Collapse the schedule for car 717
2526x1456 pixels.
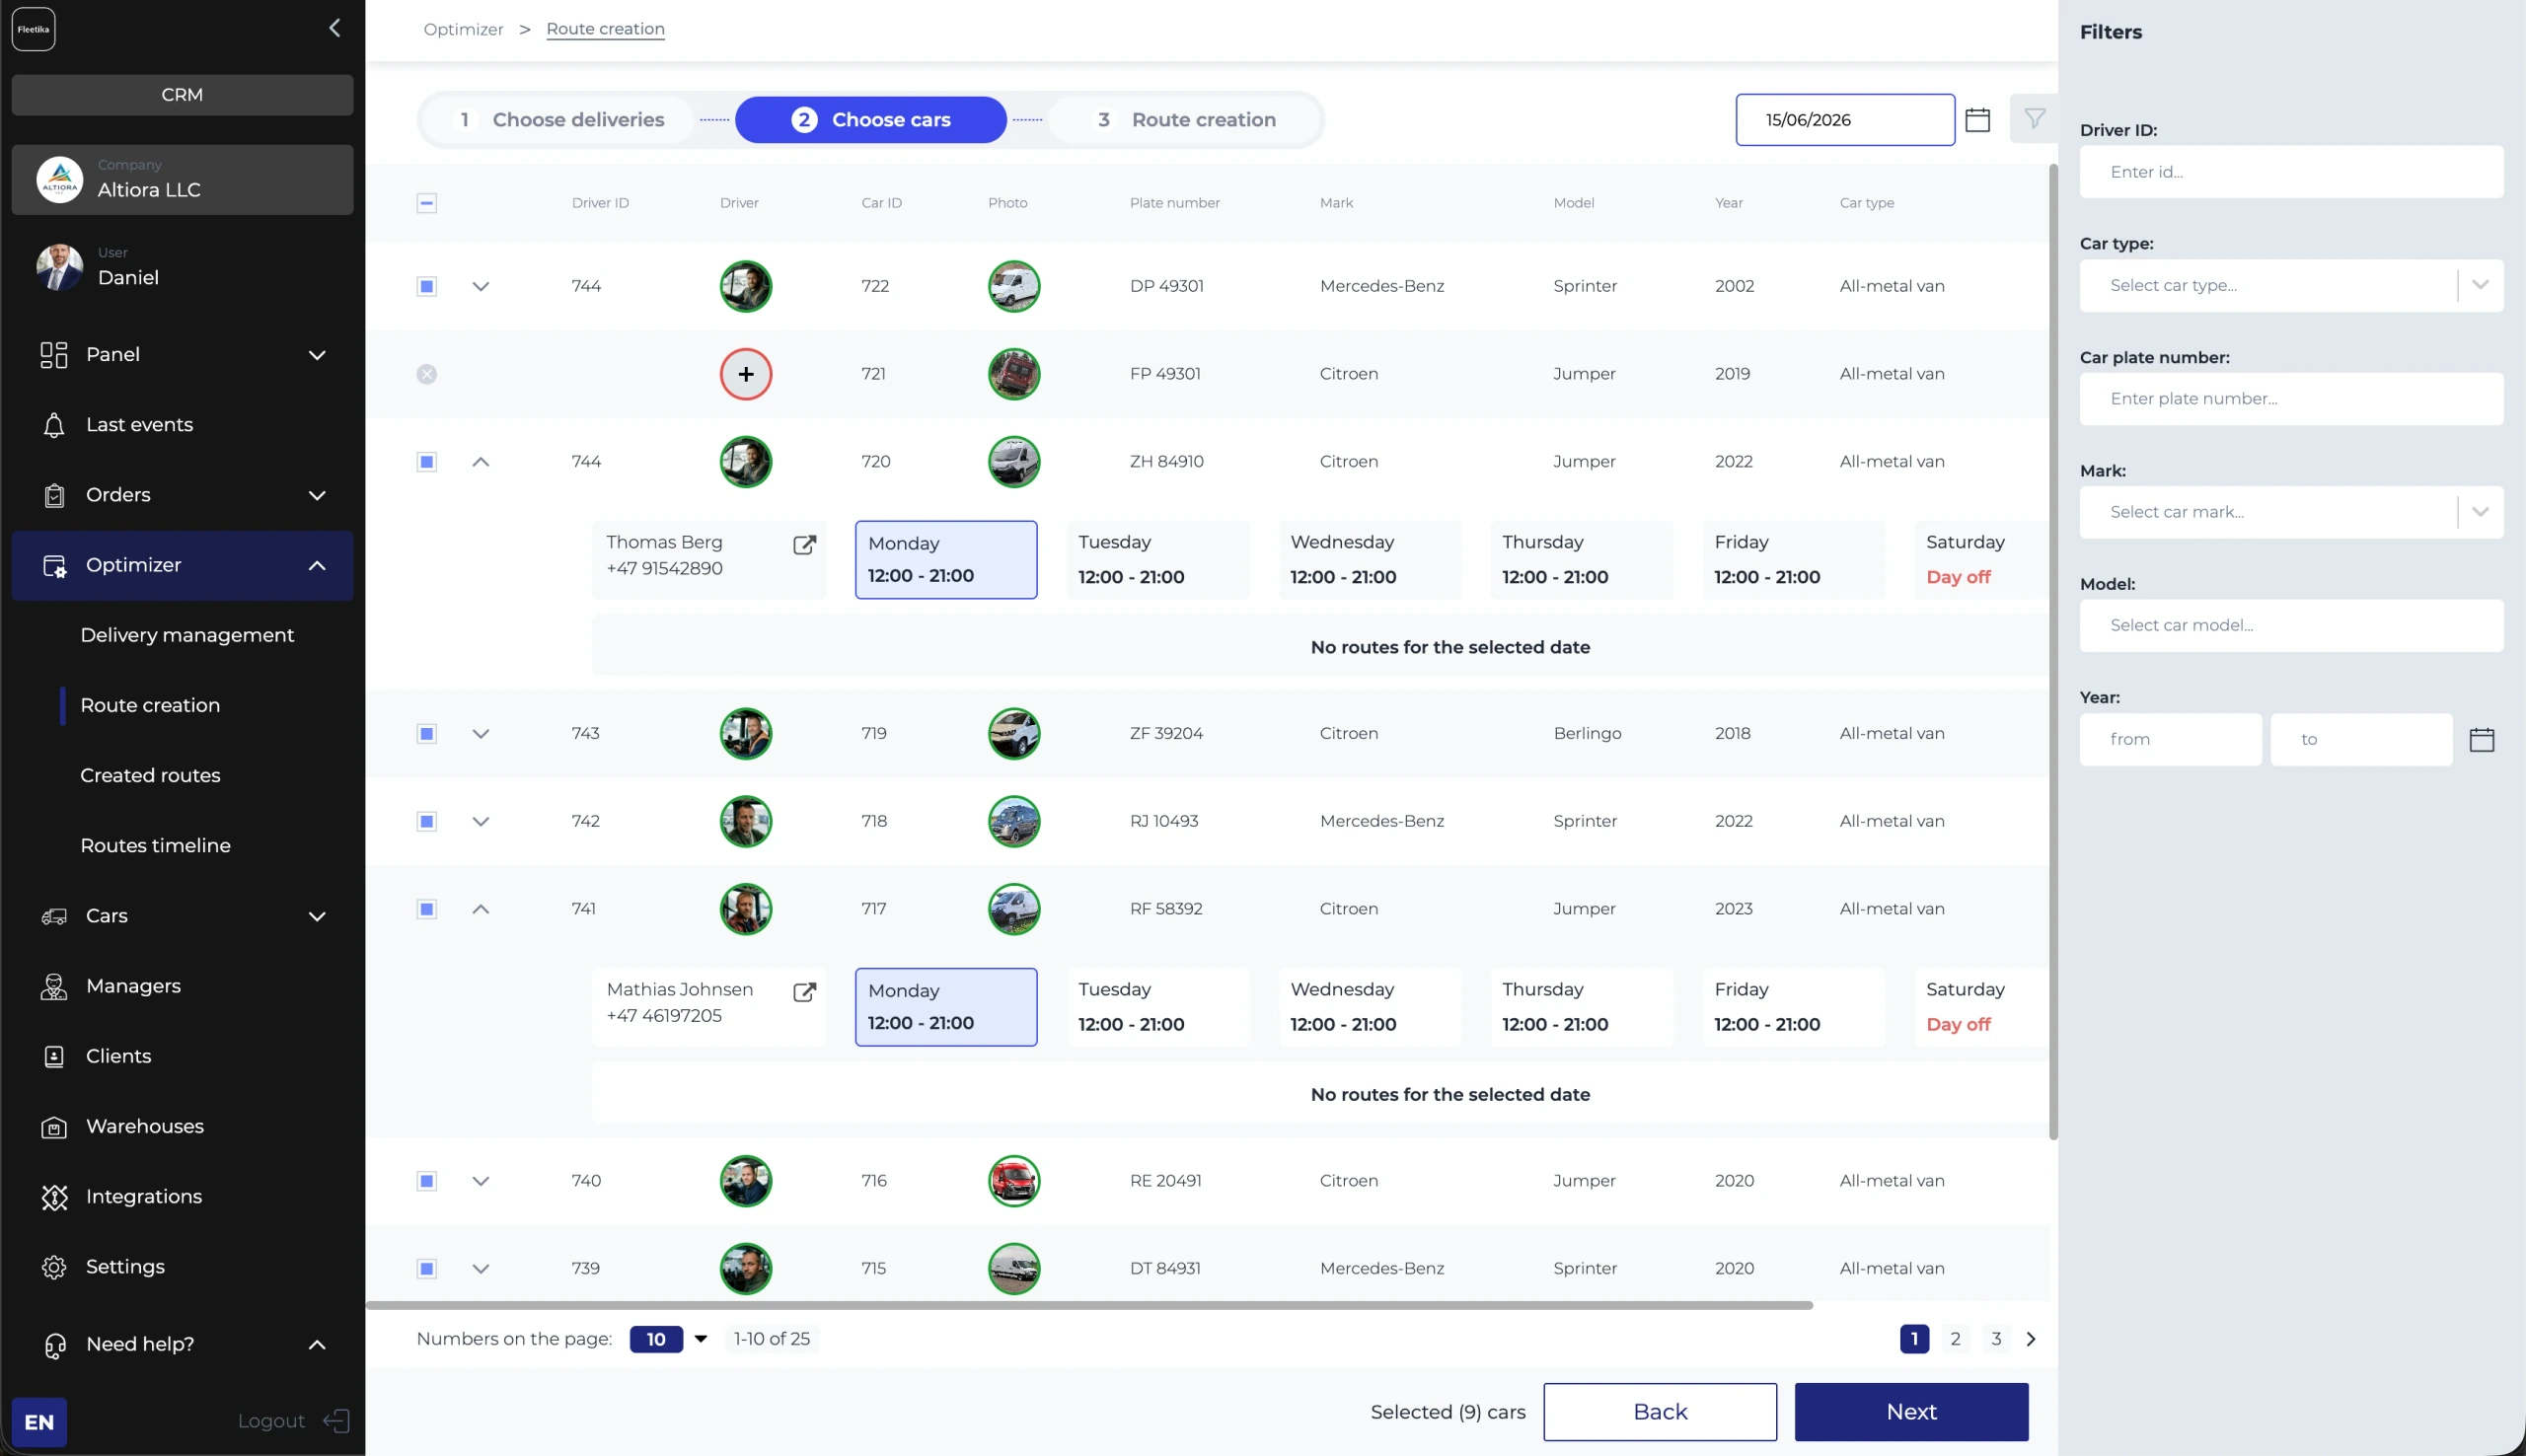pyautogui.click(x=481, y=909)
